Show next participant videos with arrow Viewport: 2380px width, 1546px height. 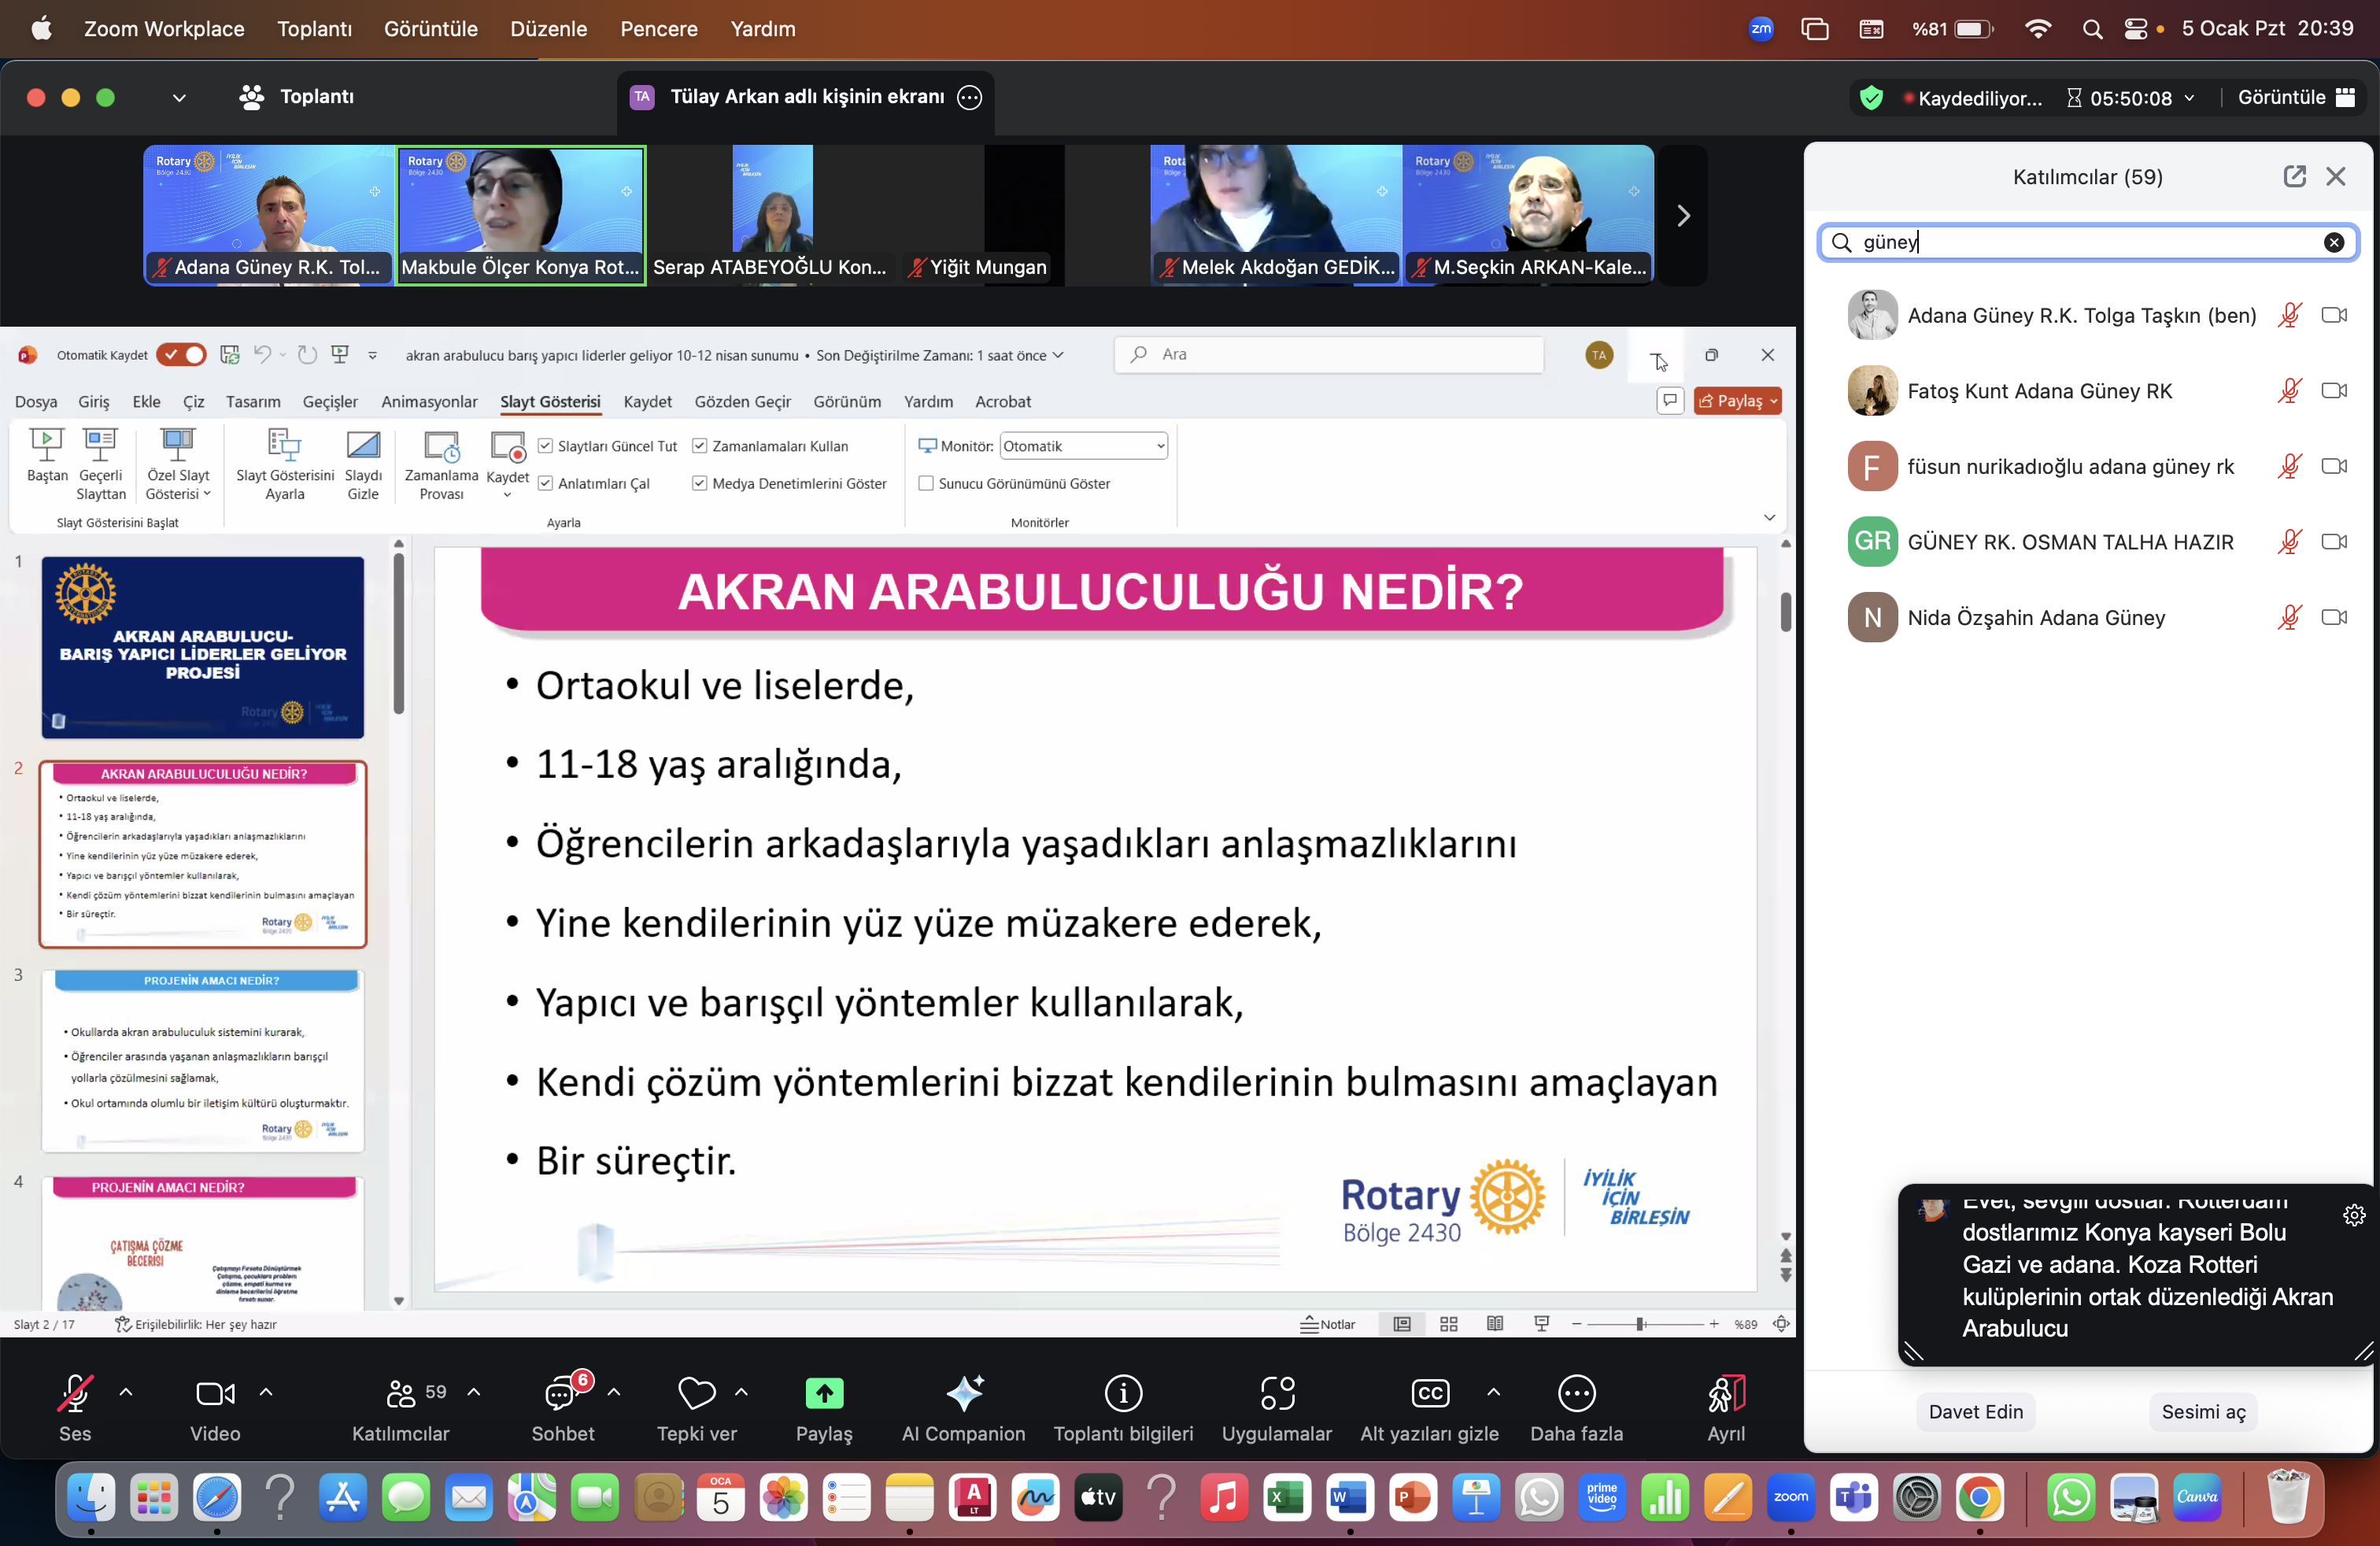1683,216
